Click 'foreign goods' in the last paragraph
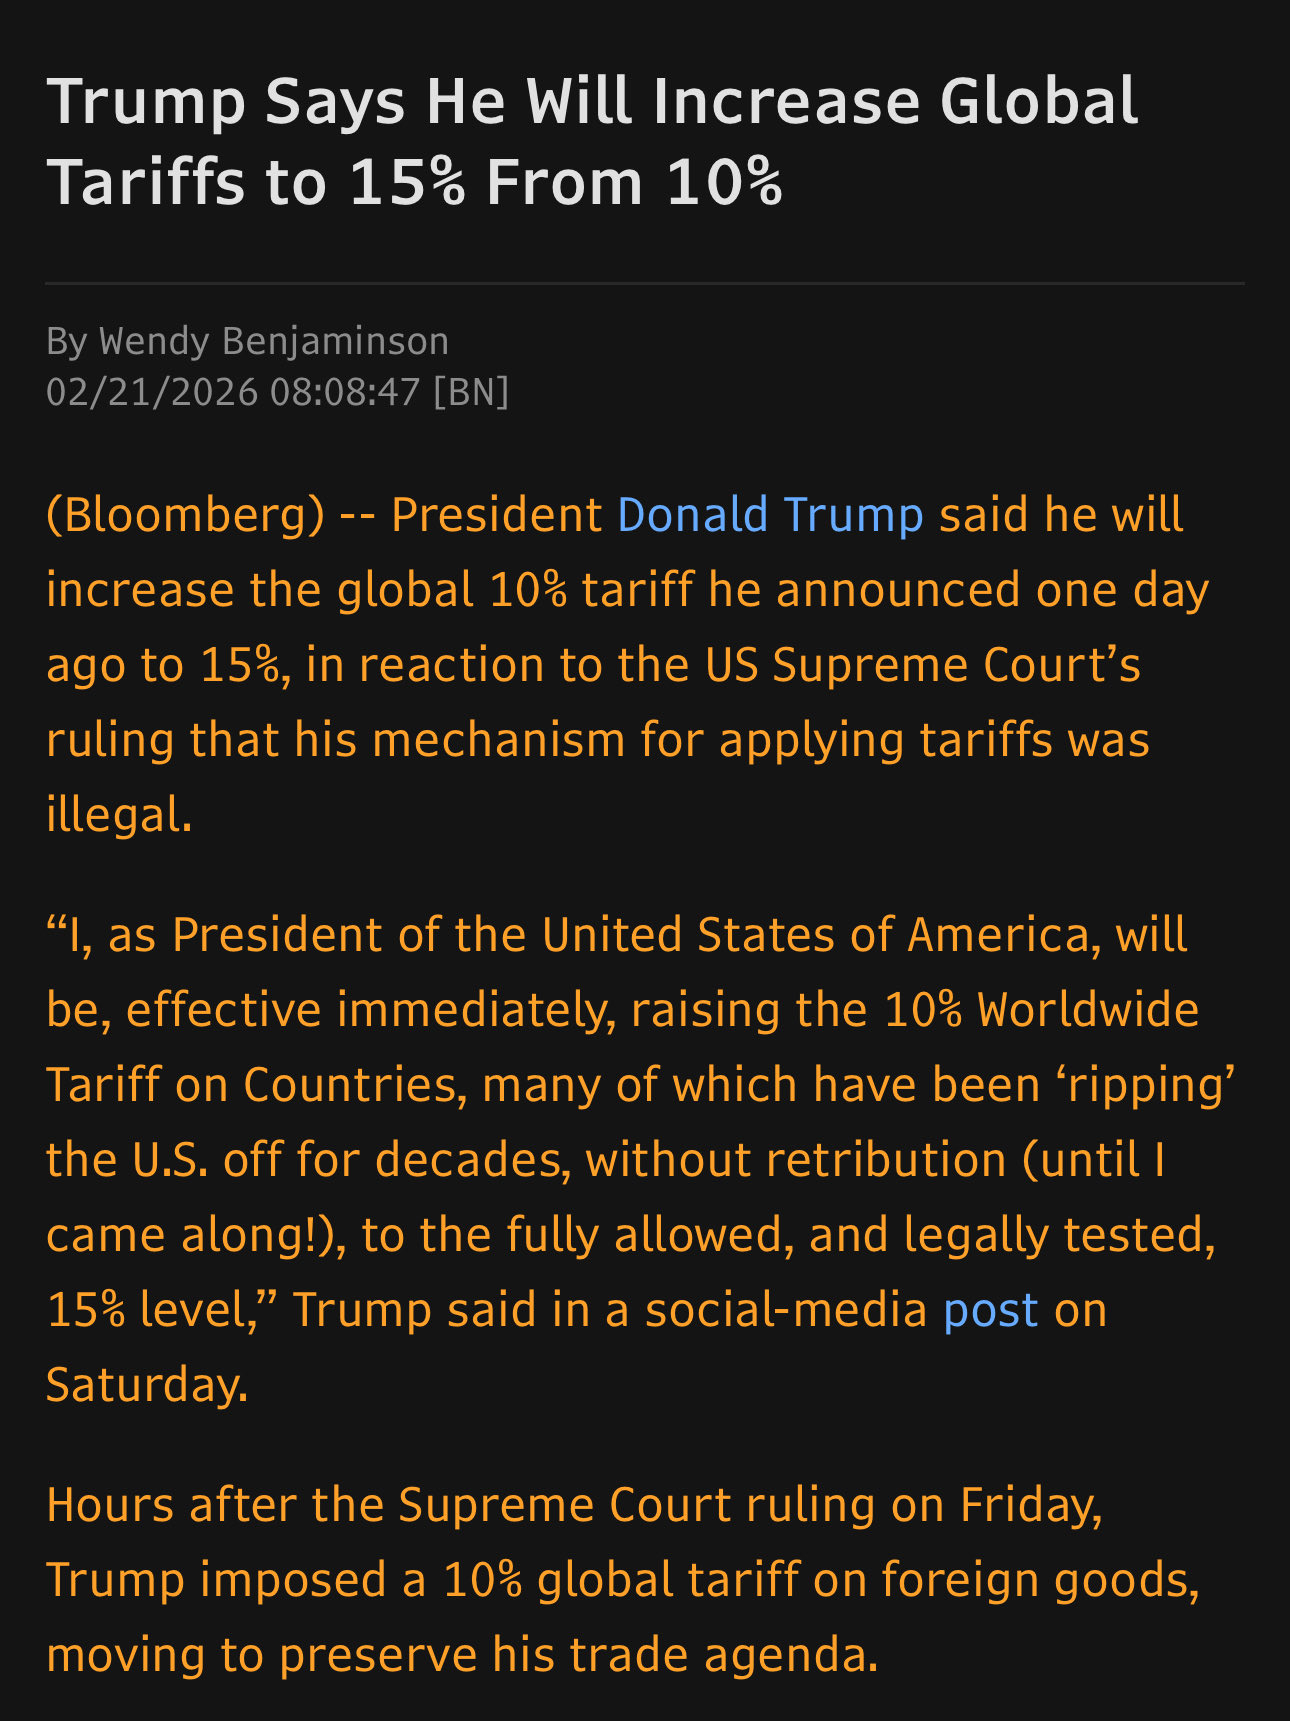Viewport: 1290px width, 1721px height. [1038, 1580]
